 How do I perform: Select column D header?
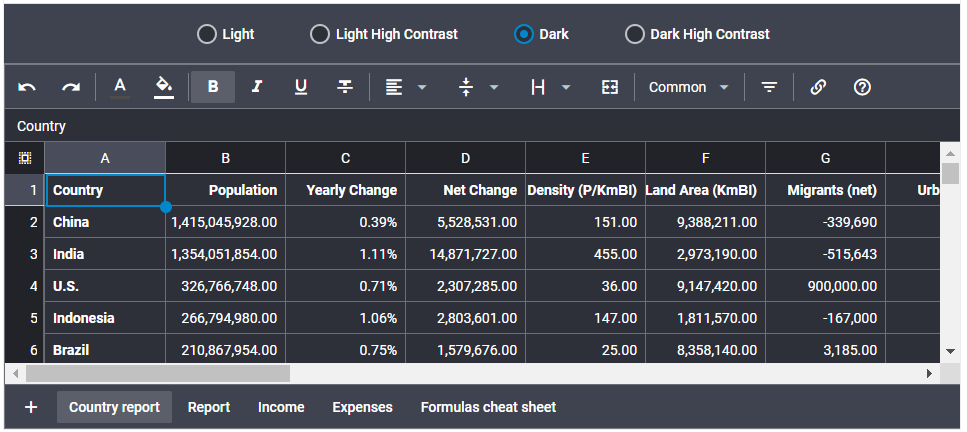466,158
